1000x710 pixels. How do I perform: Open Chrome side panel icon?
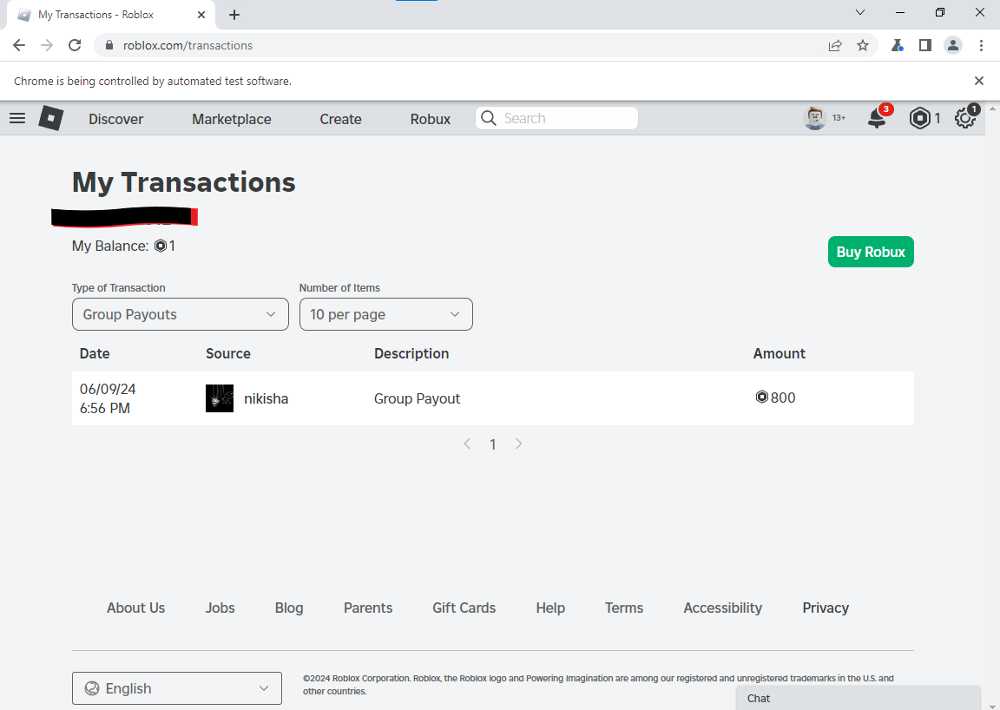click(925, 45)
